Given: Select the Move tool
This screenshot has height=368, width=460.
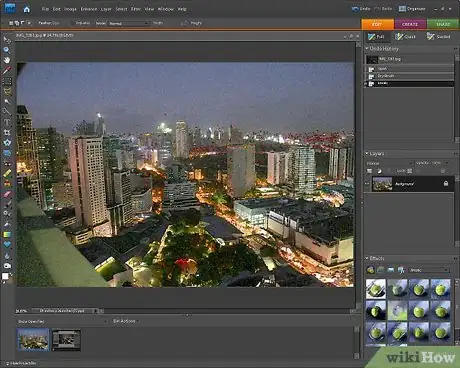Looking at the screenshot, I should (7, 40).
